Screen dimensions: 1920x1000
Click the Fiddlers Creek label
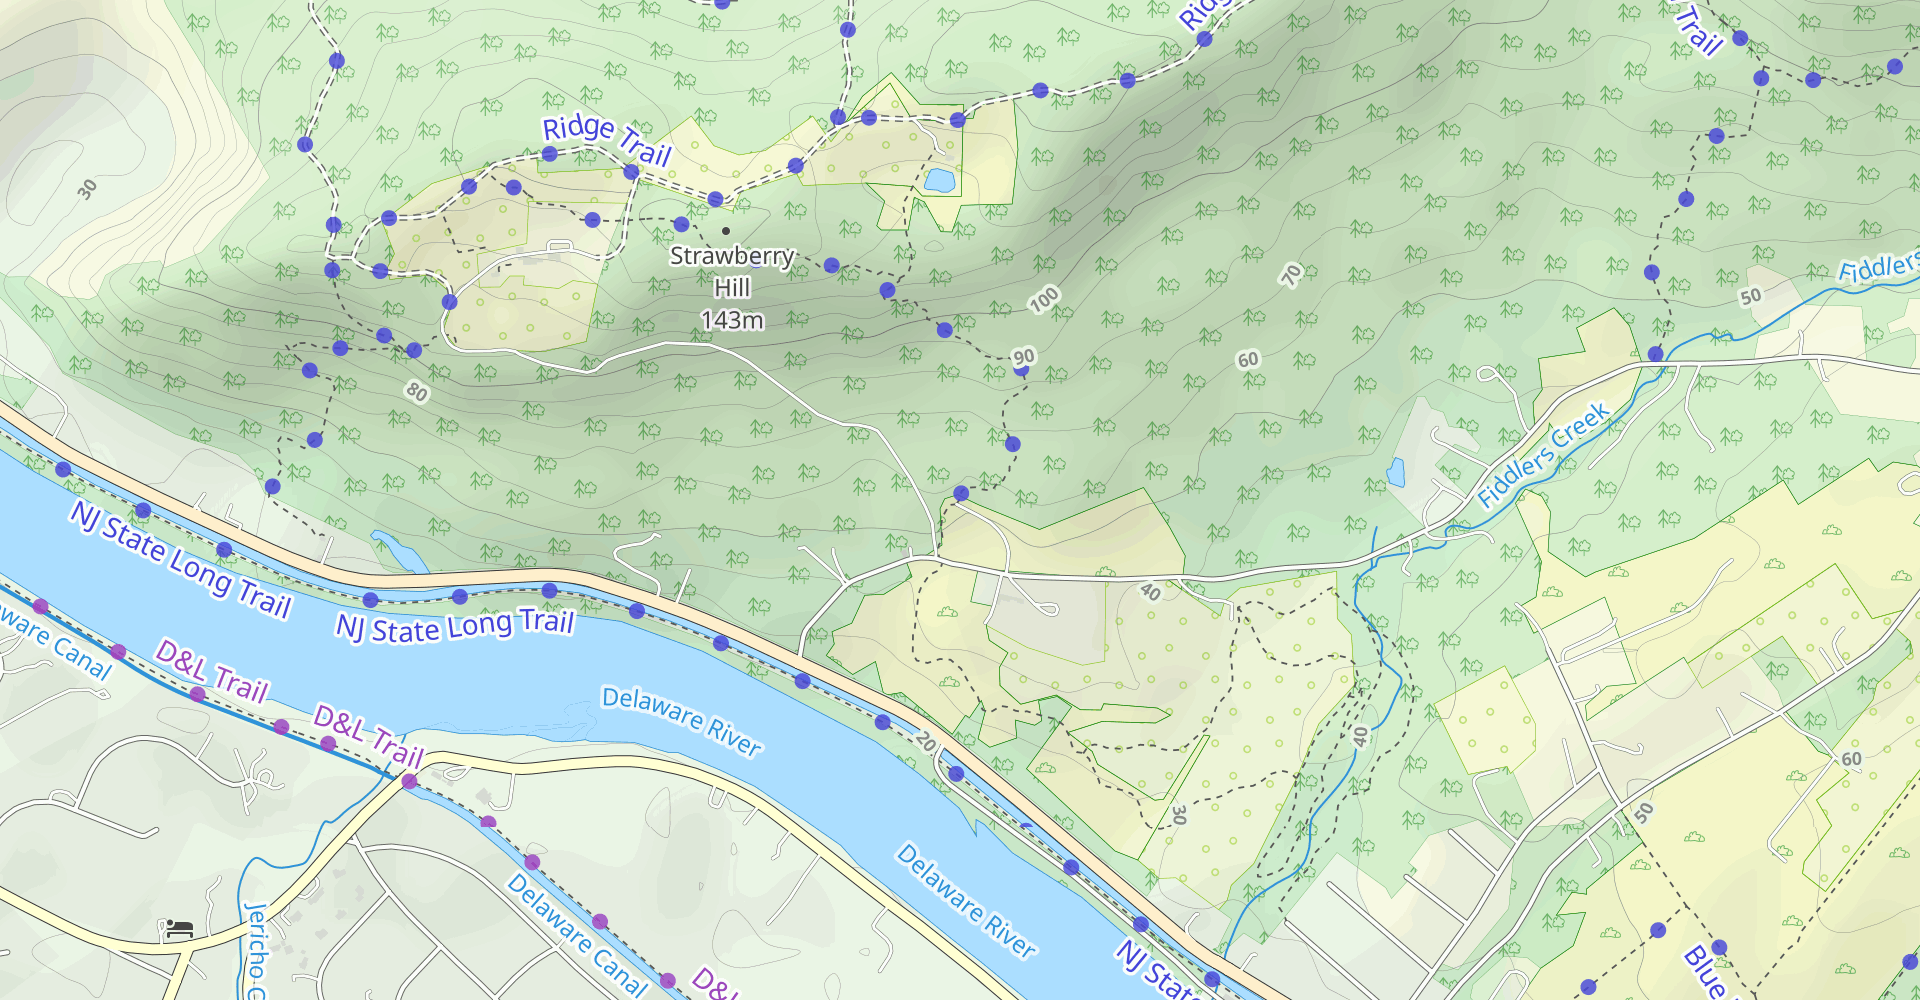pyautogui.click(x=1543, y=455)
